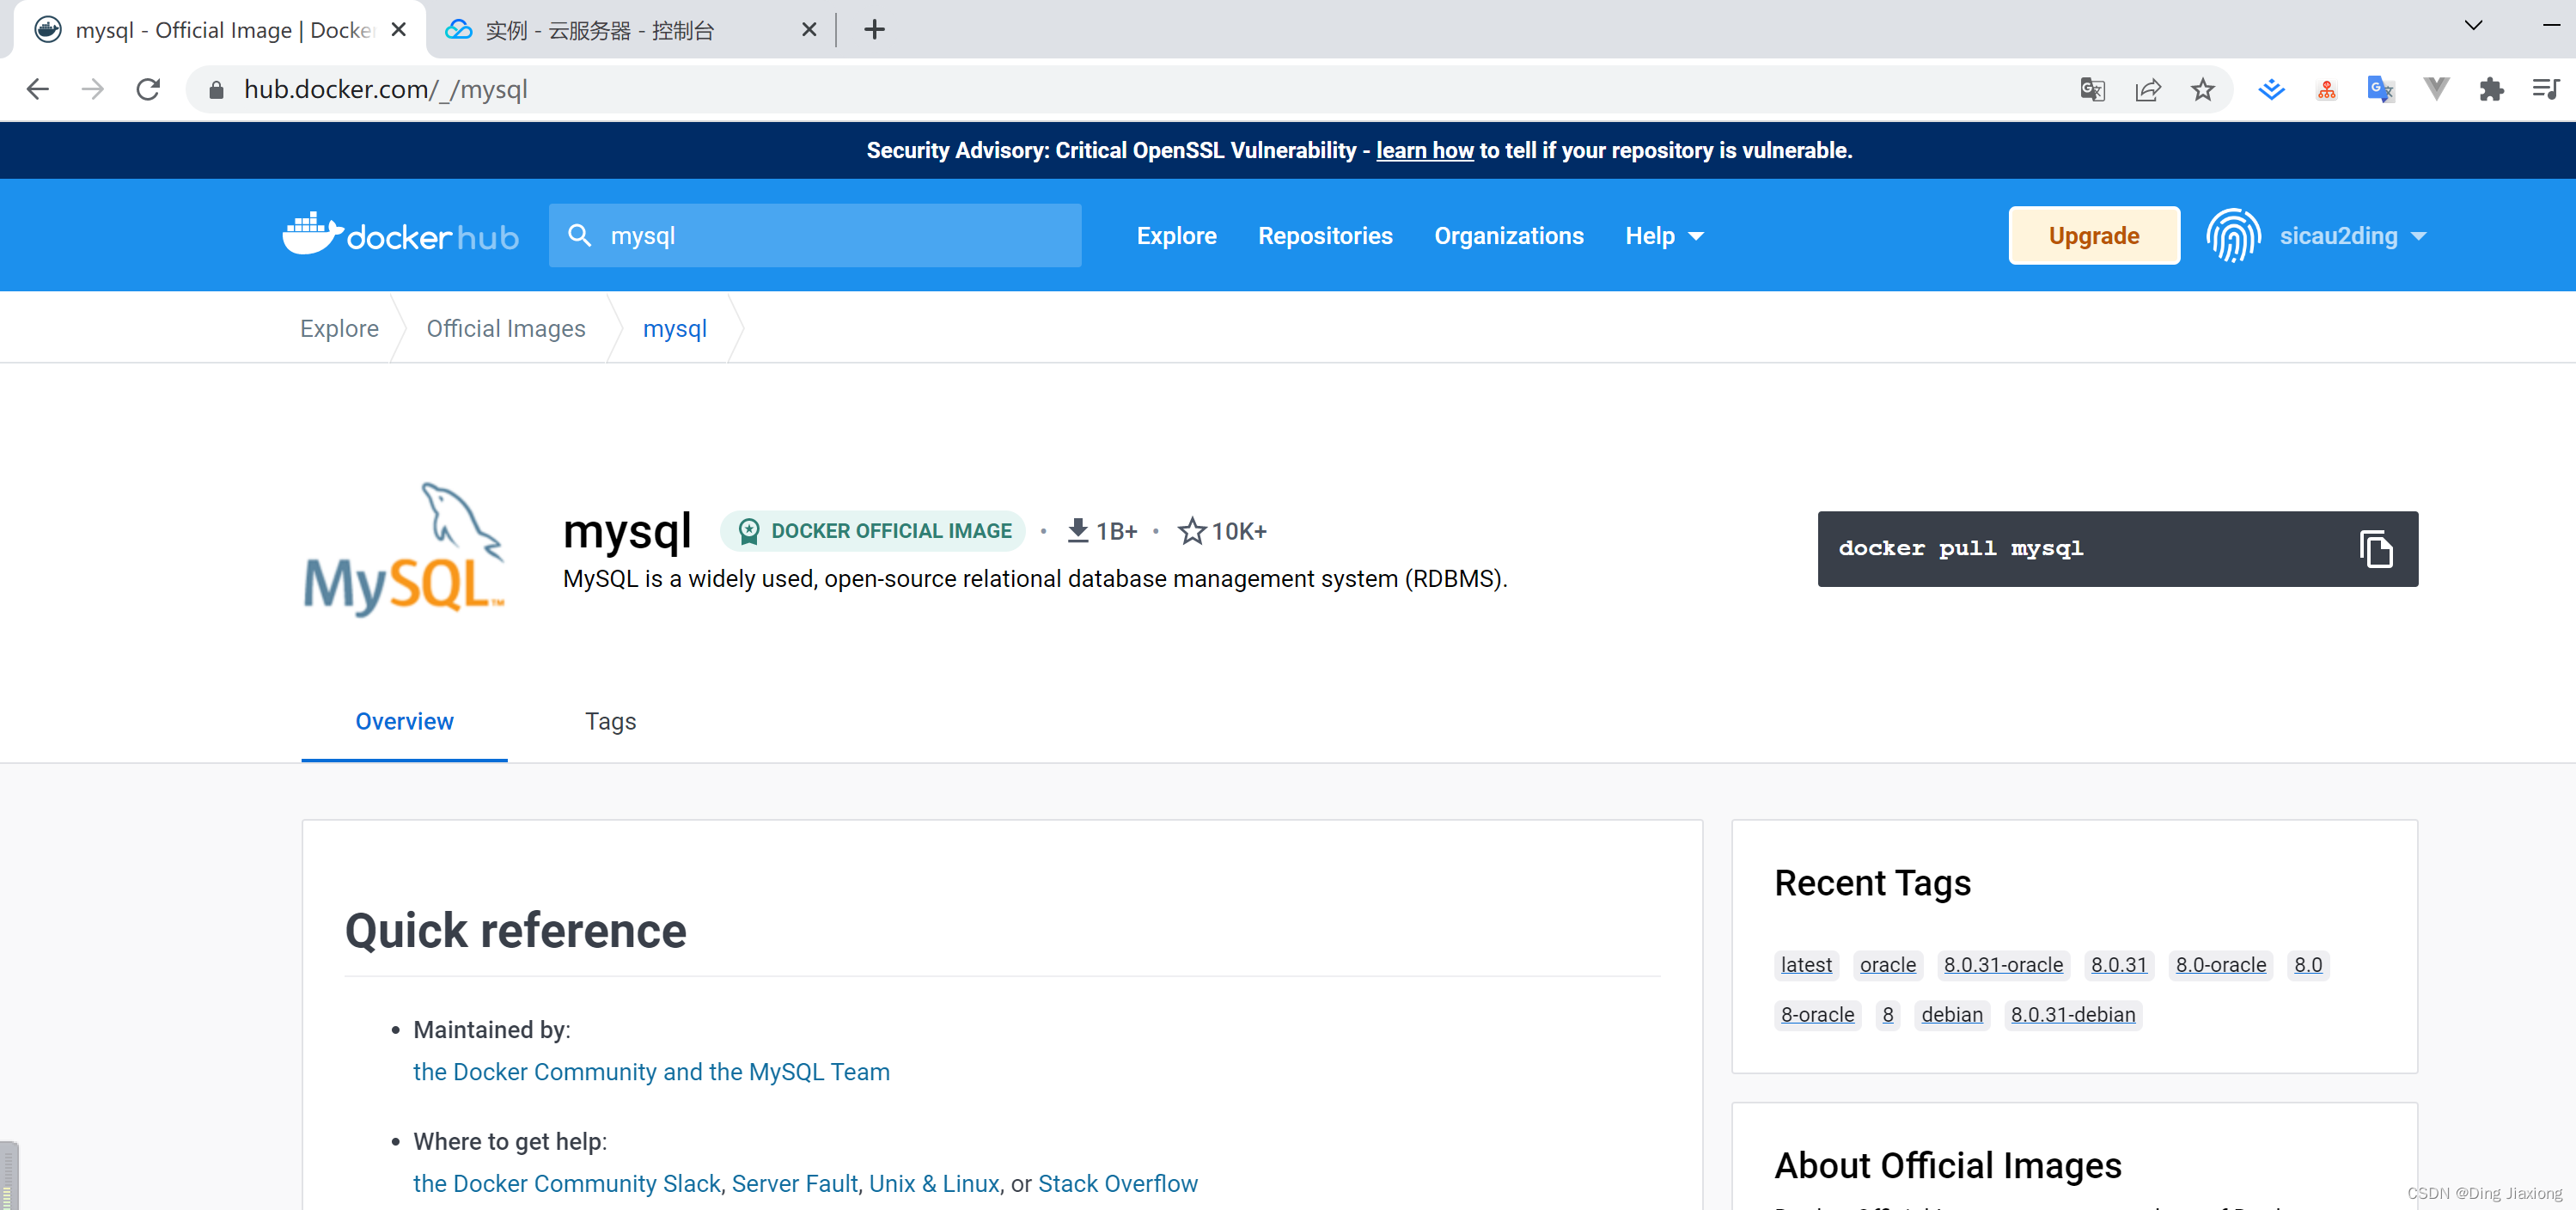
Task: Select the latest tag
Action: tap(1806, 965)
